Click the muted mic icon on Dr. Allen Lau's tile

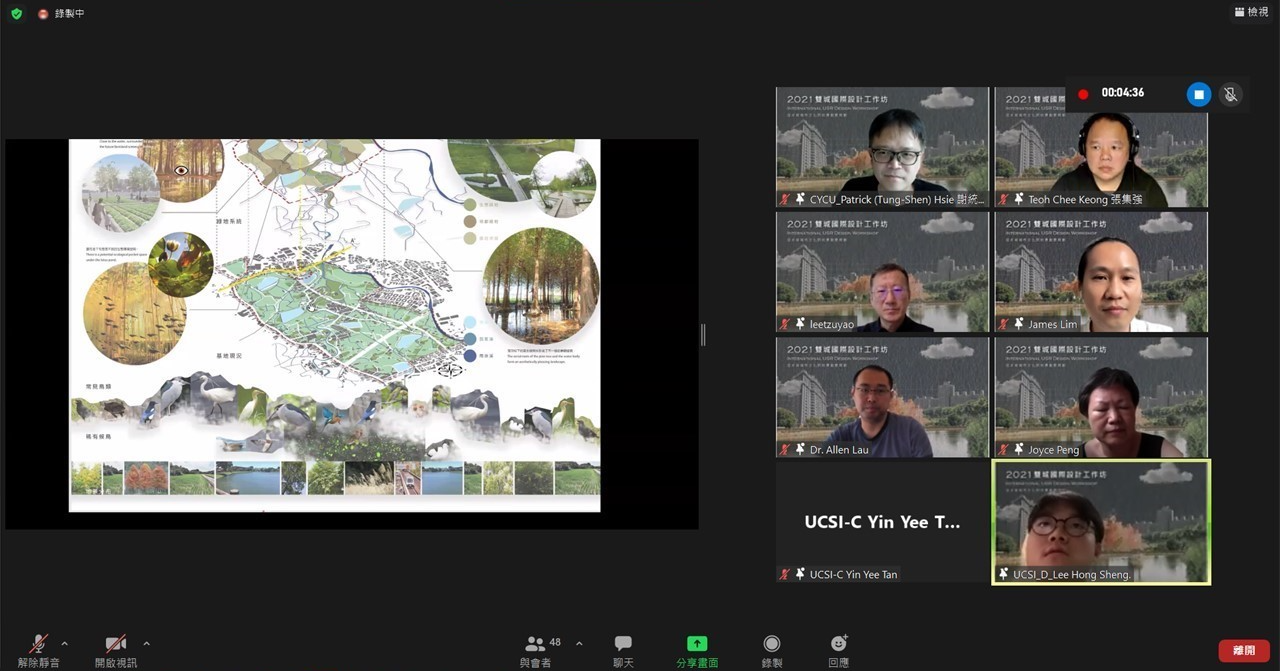(x=785, y=450)
